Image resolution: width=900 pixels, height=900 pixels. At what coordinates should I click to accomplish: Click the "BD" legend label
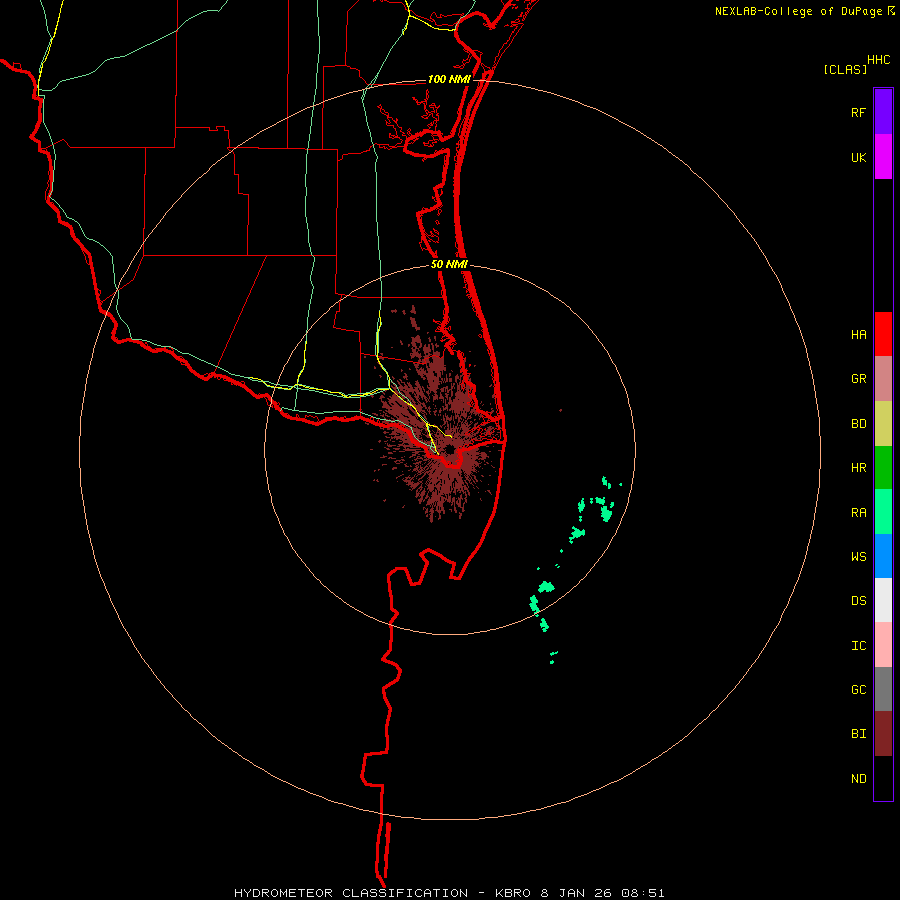click(858, 424)
